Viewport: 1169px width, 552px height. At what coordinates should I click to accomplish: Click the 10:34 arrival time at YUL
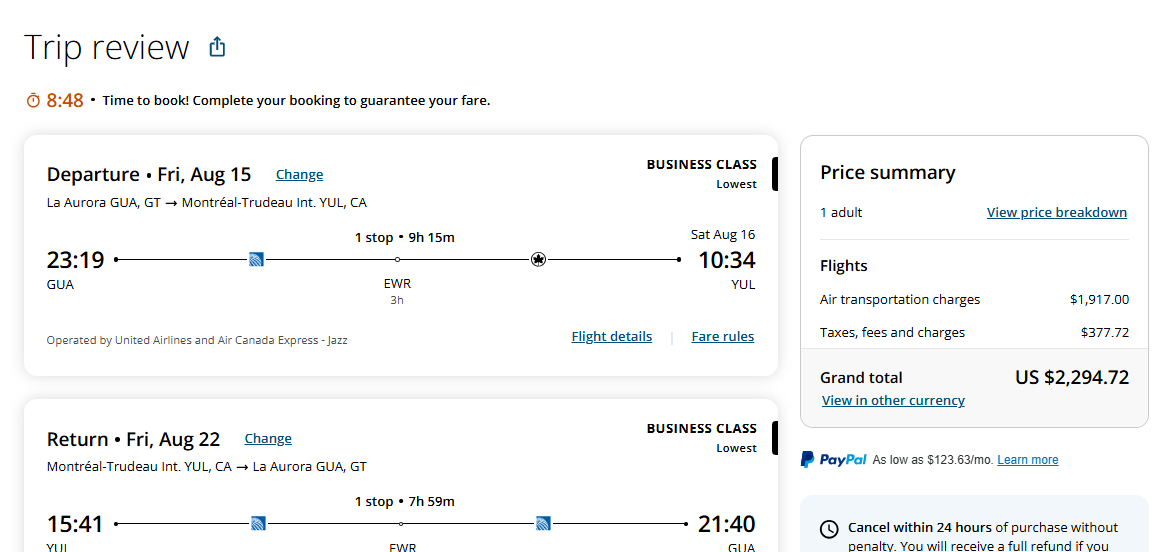(726, 261)
